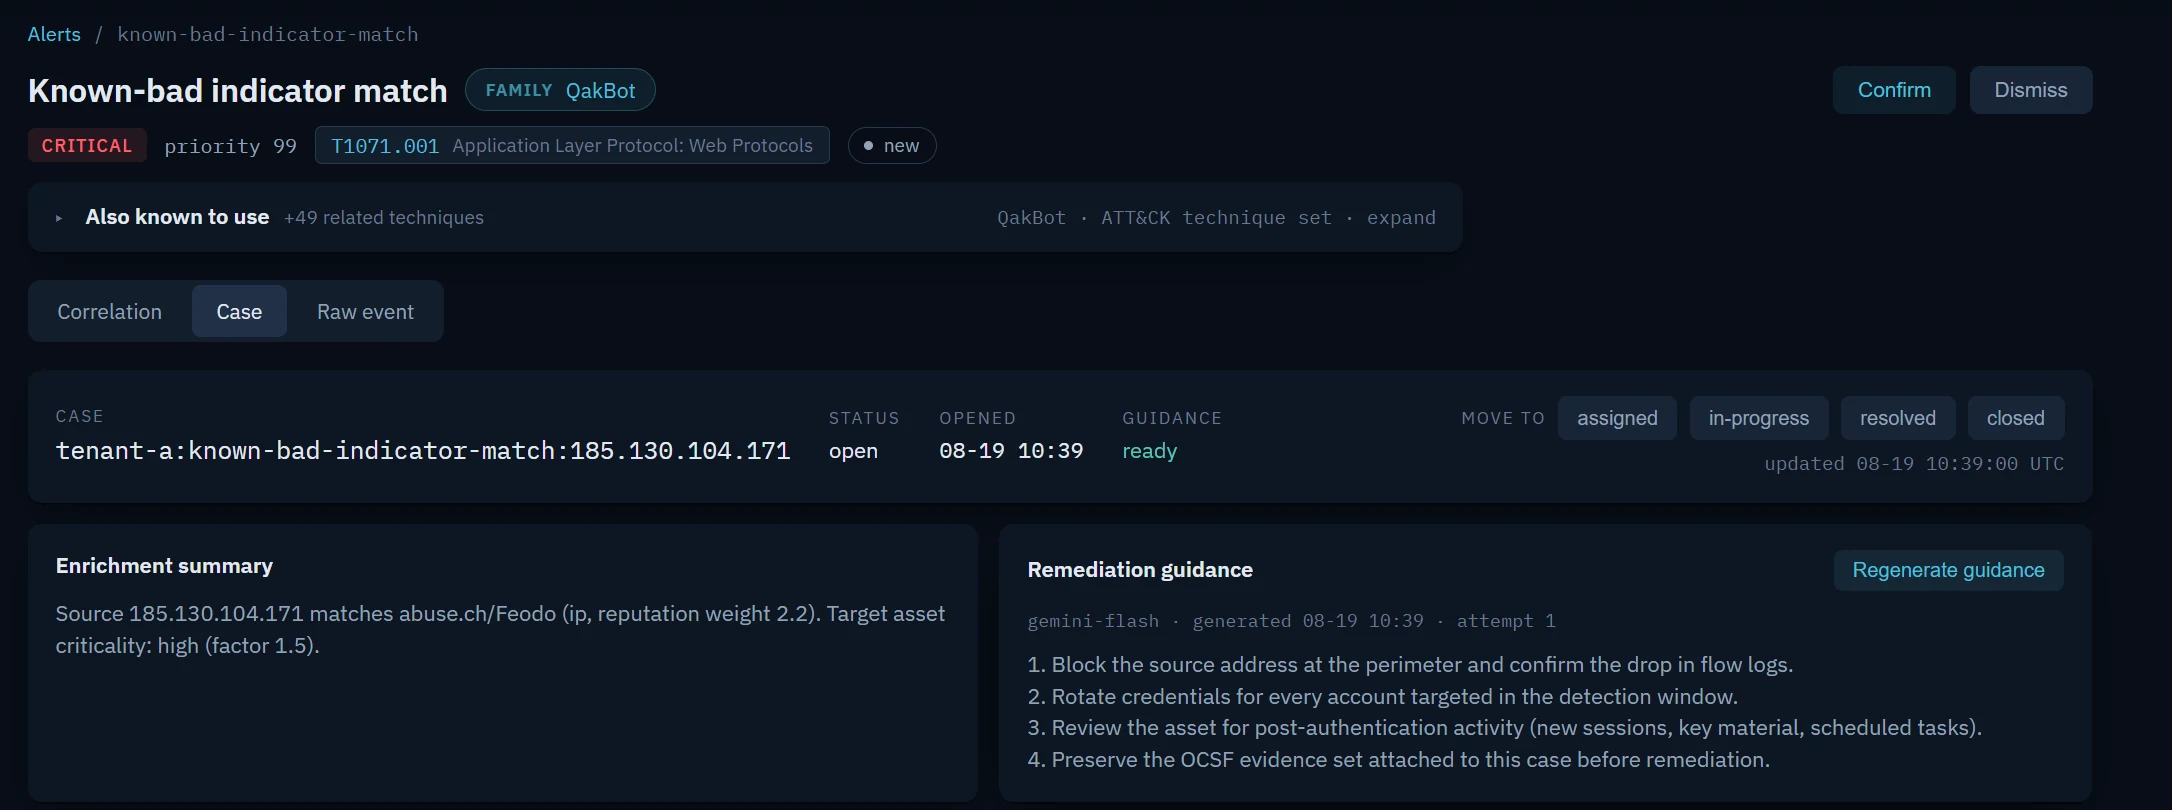This screenshot has height=810, width=2172.
Task: Click the case status value open
Action: point(853,451)
